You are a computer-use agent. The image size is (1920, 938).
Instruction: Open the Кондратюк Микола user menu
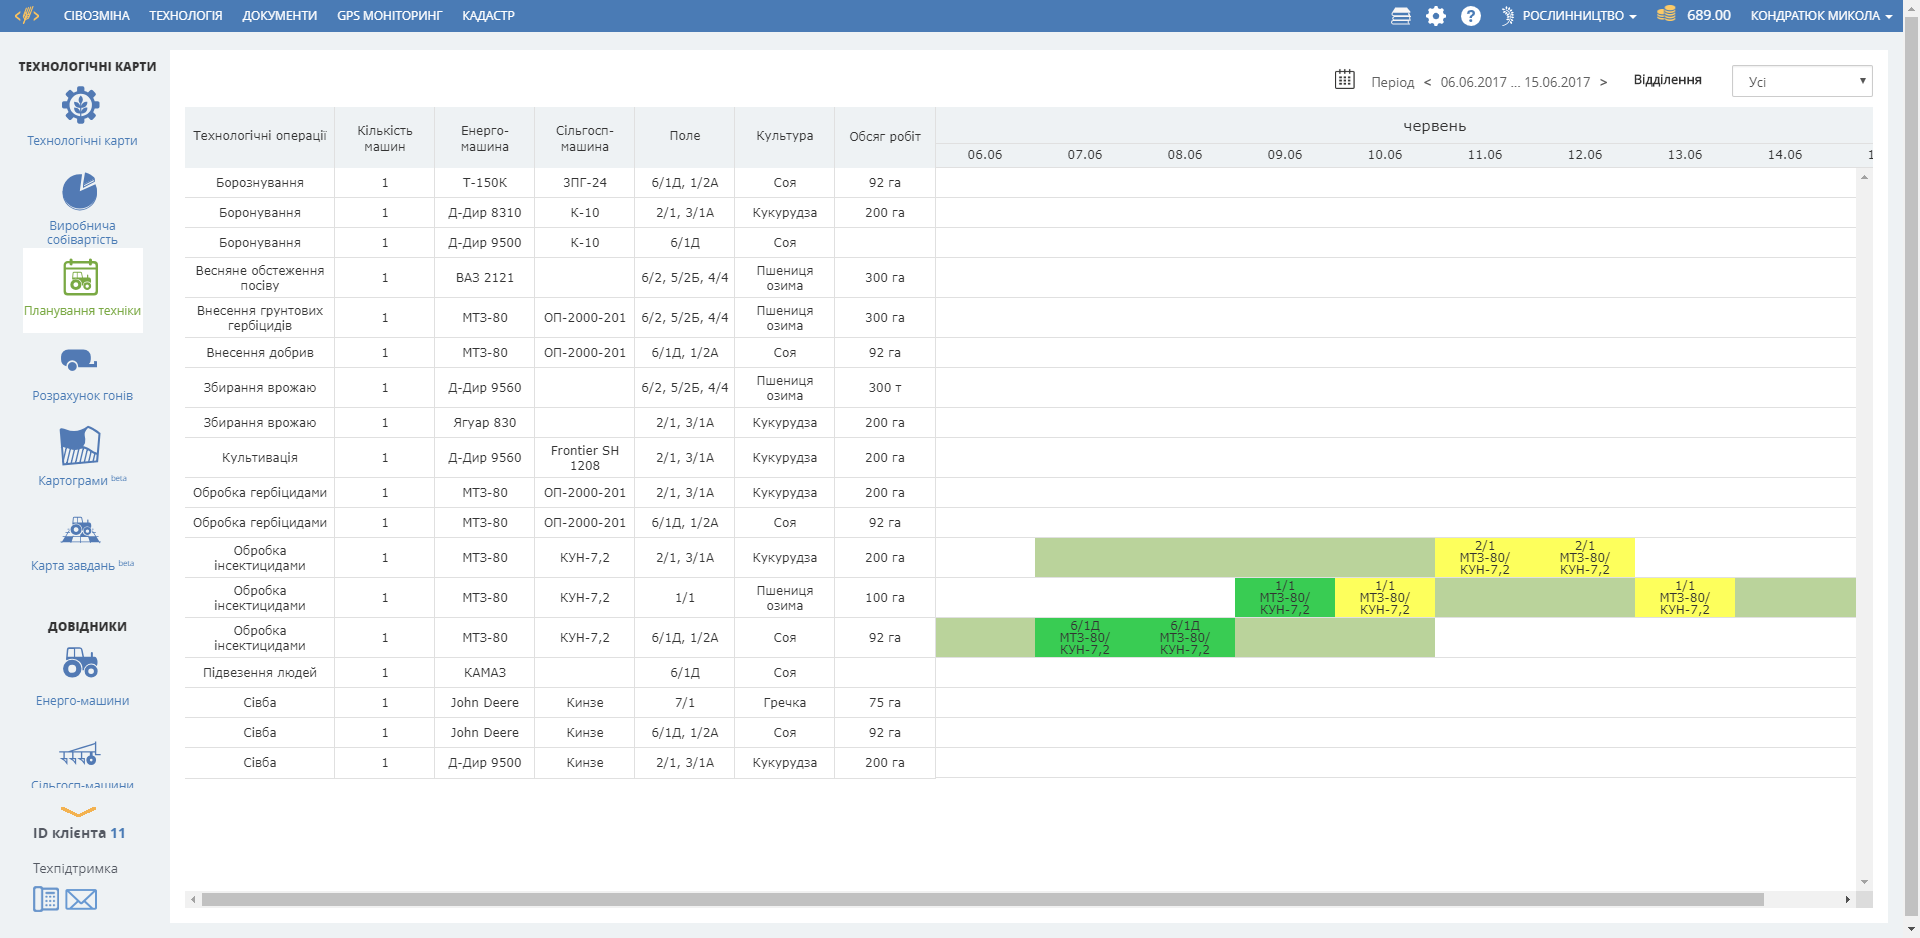coord(1820,16)
